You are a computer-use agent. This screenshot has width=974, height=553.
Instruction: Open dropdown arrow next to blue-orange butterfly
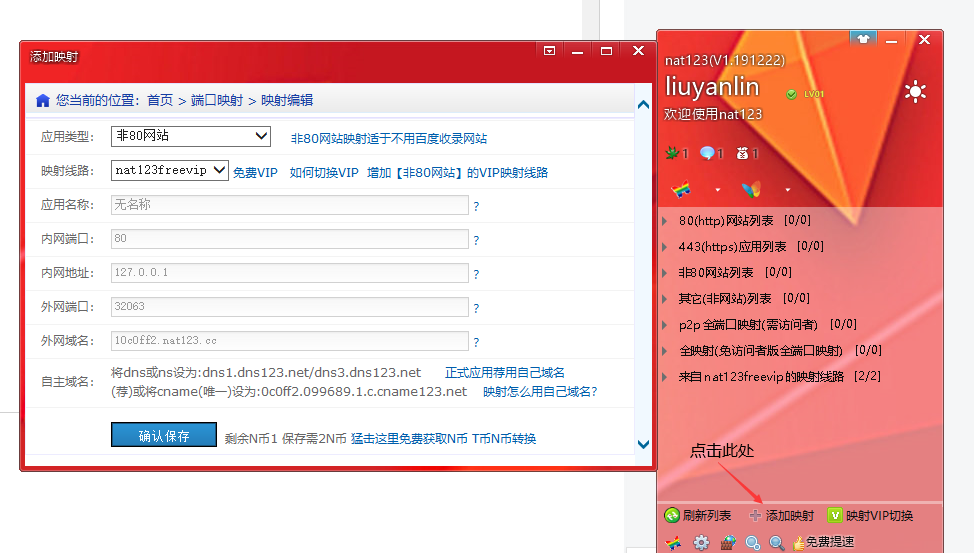[788, 190]
